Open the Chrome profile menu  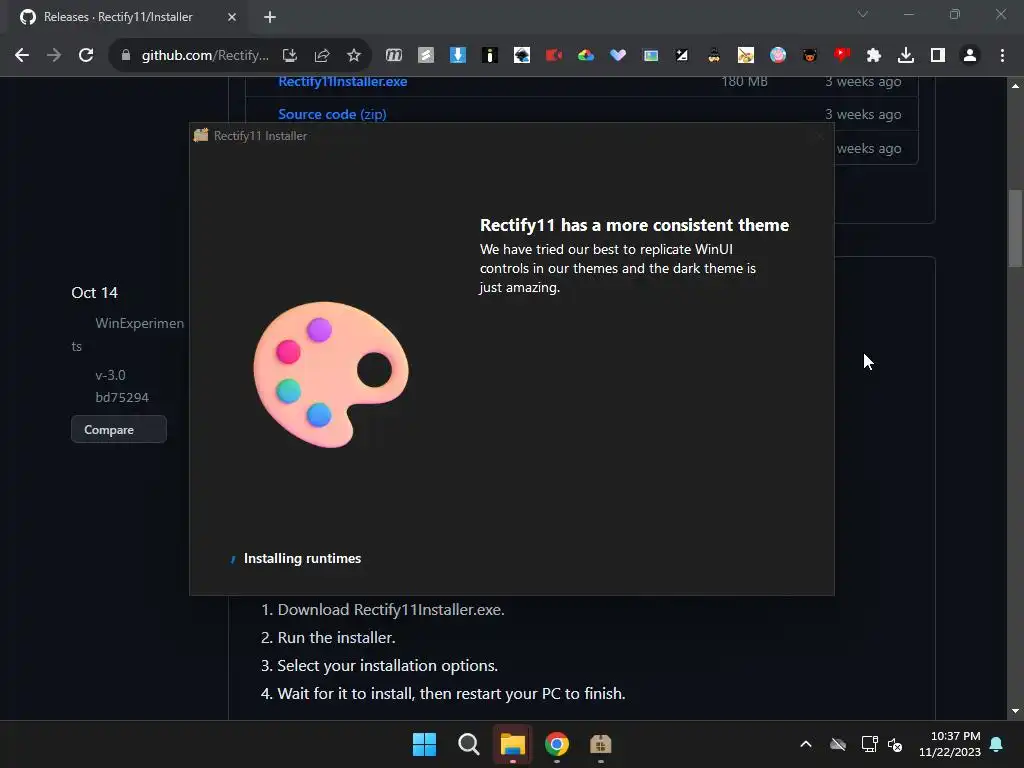click(970, 56)
